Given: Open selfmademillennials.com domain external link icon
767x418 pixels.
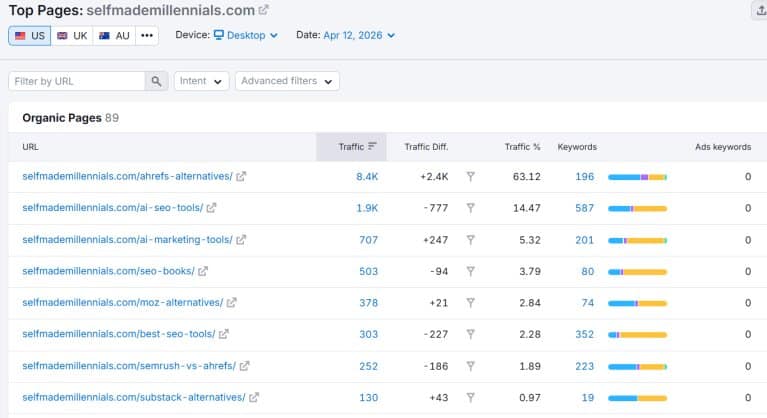Looking at the screenshot, I should pyautogui.click(x=264, y=9).
